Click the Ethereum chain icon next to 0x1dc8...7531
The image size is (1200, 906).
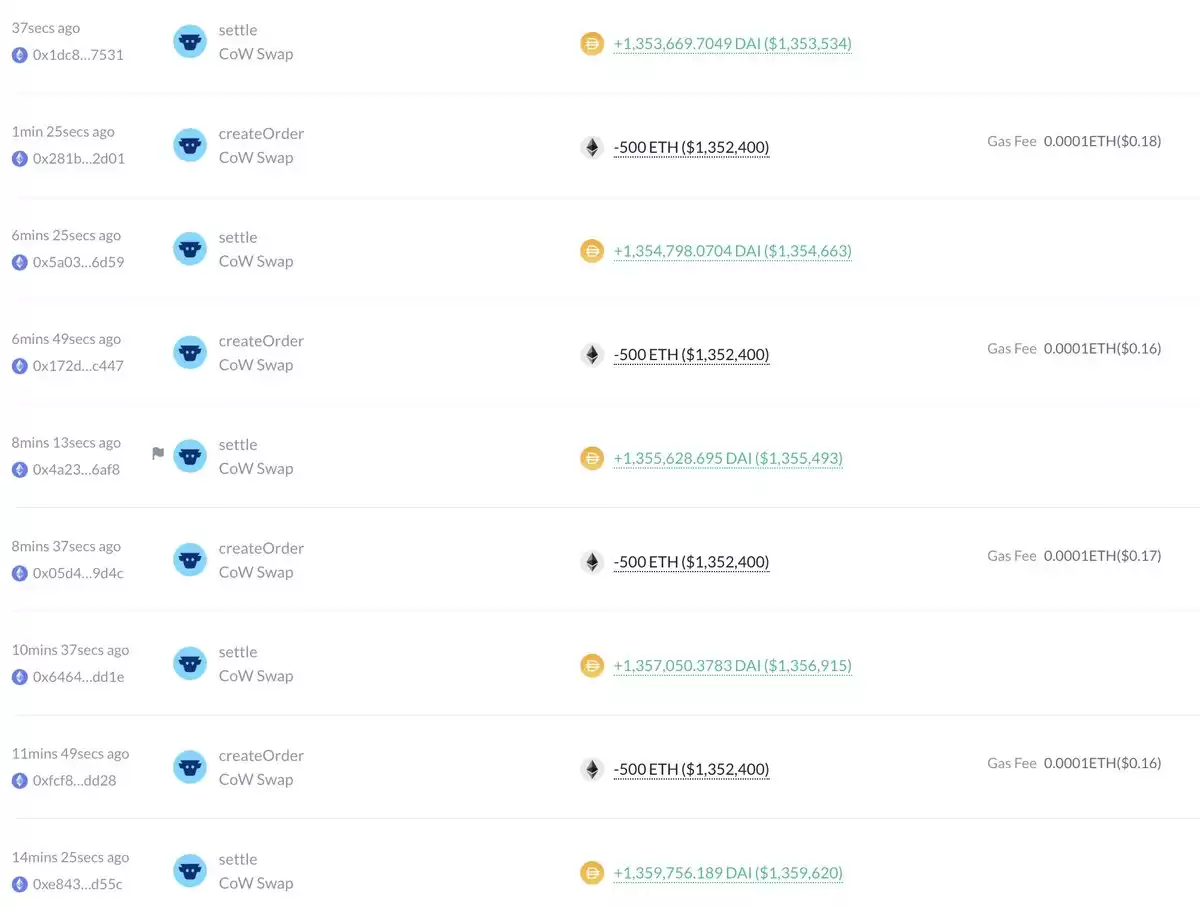19,55
